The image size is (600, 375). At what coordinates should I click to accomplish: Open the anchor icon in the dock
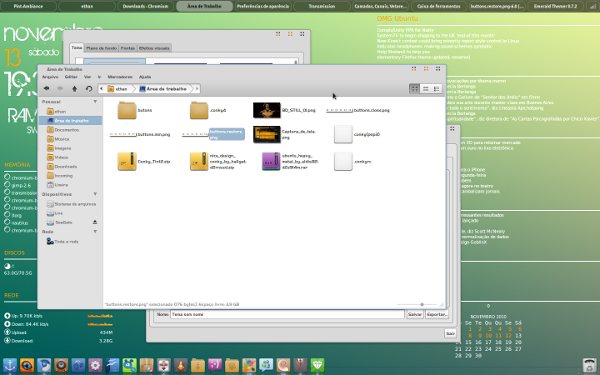tap(10, 365)
